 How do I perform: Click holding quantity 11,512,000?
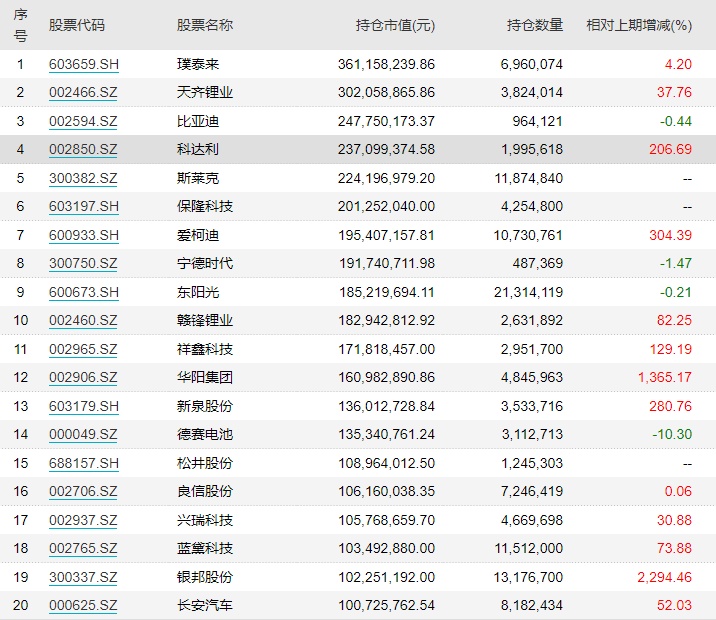[x=529, y=548]
